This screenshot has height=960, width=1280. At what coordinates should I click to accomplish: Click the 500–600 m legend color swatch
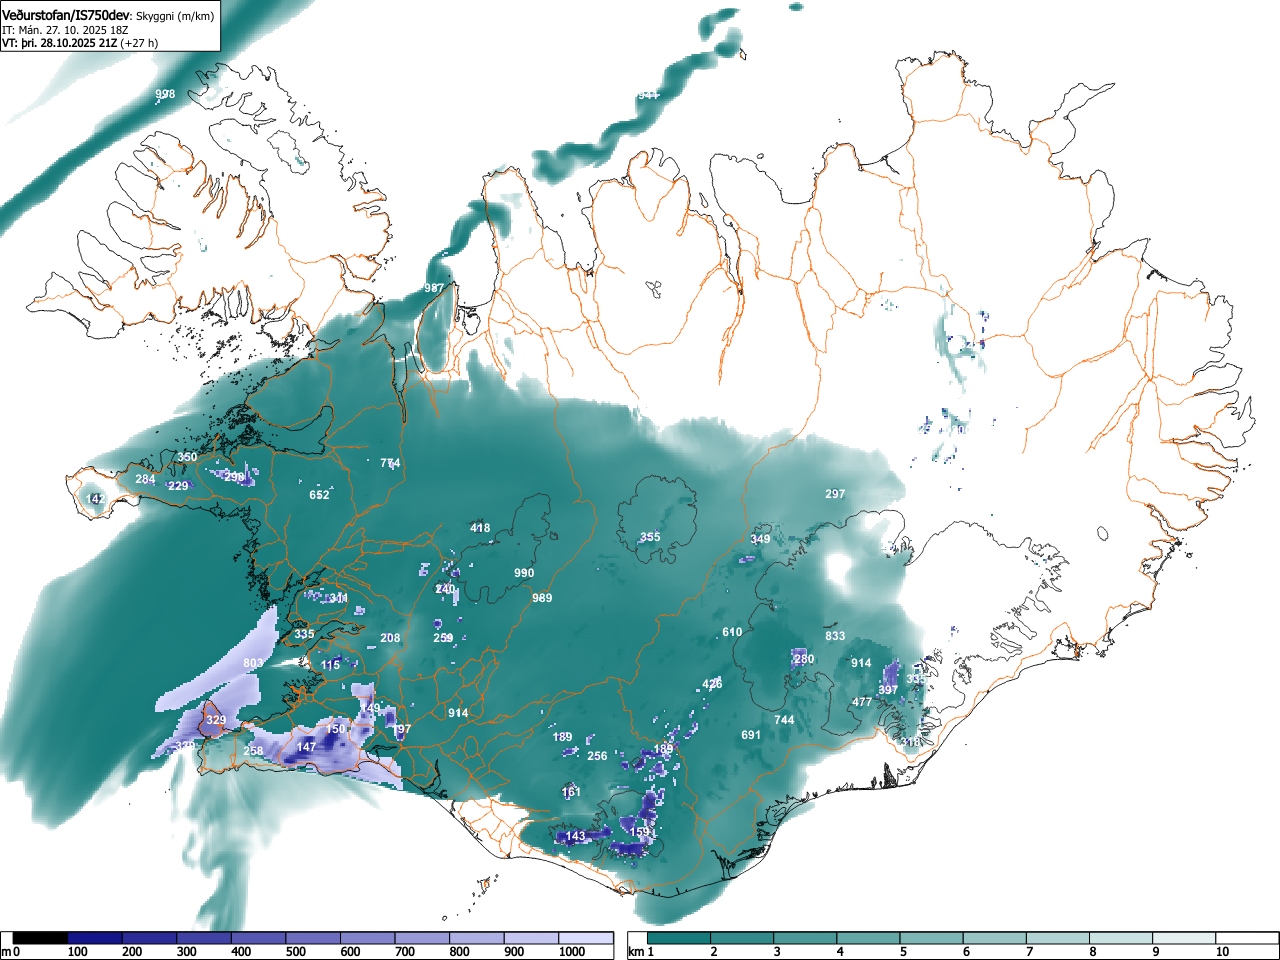313,938
